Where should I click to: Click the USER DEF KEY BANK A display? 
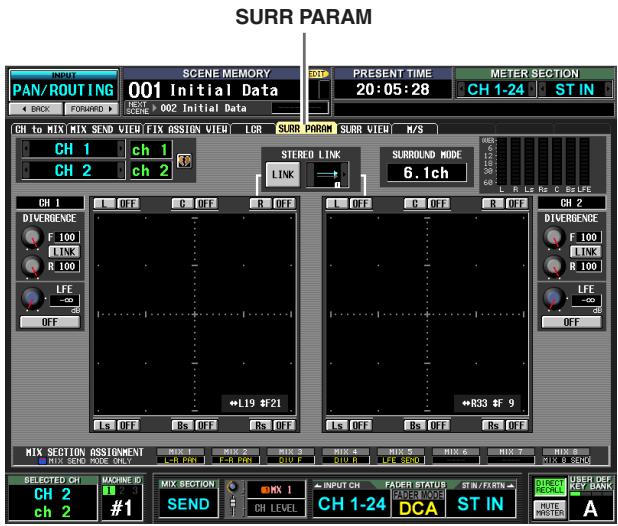[x=590, y=509]
